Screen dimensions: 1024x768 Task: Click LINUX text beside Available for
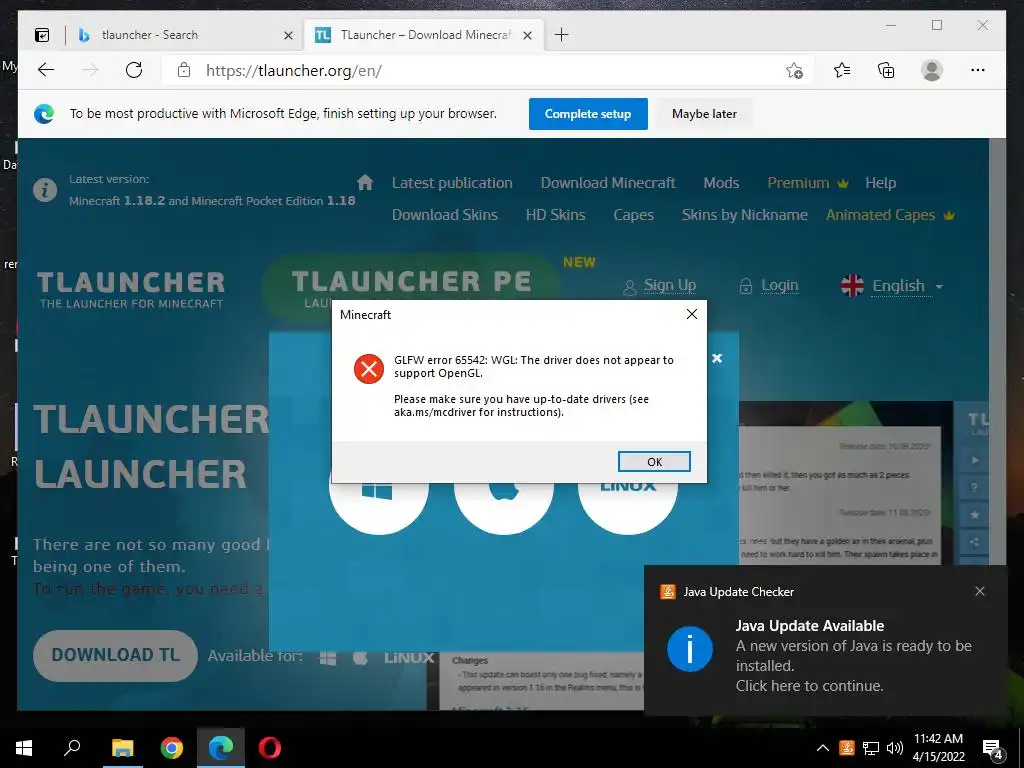409,658
